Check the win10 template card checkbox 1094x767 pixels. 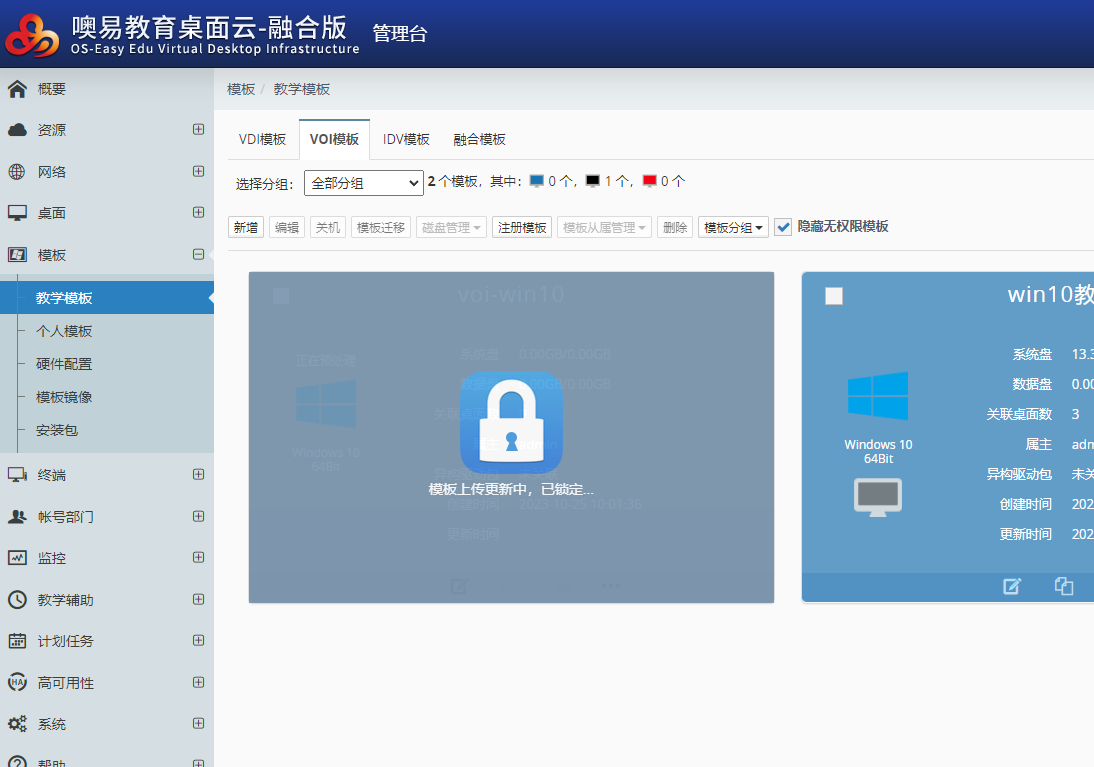[x=834, y=295]
